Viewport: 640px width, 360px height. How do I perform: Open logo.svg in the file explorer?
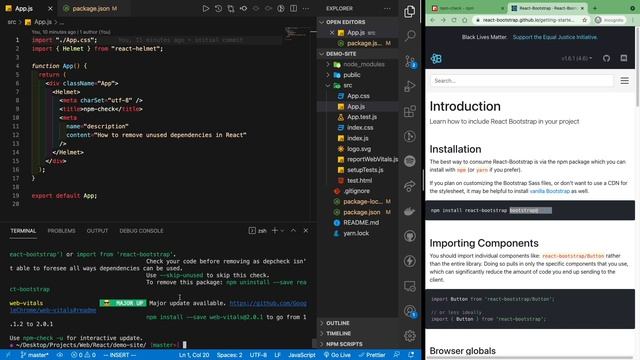[x=359, y=149]
